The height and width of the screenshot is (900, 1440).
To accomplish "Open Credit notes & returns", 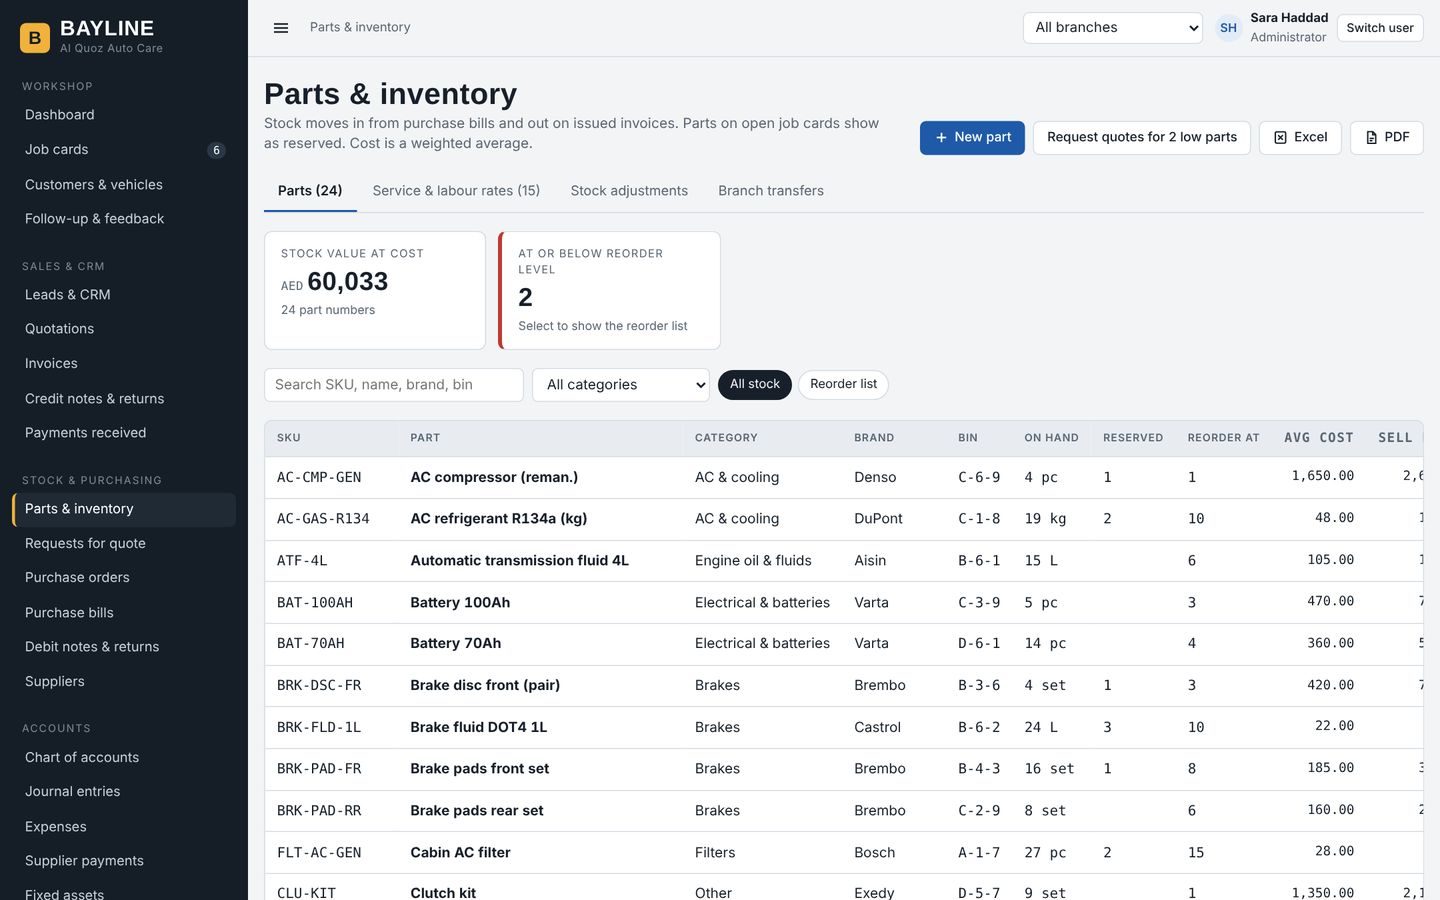I will tap(124, 399).
